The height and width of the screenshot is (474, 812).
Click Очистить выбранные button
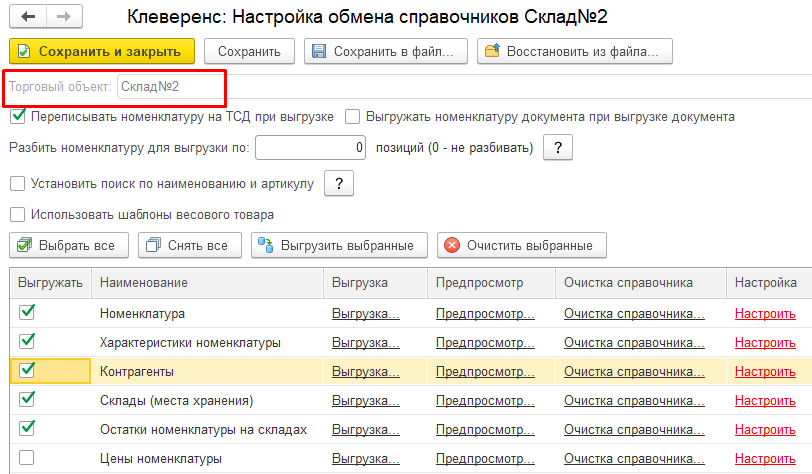click(521, 246)
